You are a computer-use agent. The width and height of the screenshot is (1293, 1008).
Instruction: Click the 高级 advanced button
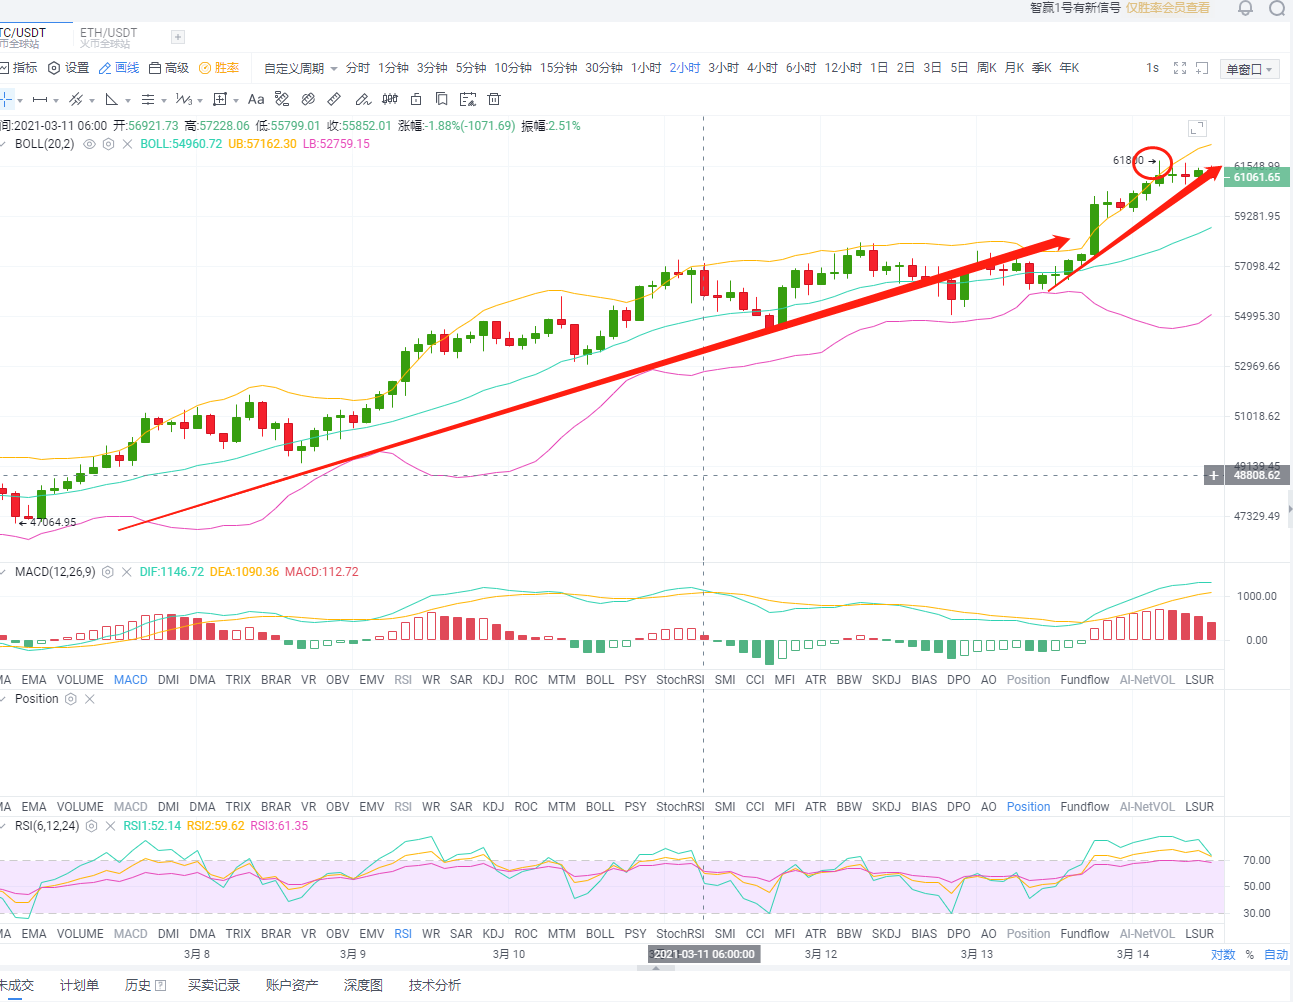coord(169,68)
